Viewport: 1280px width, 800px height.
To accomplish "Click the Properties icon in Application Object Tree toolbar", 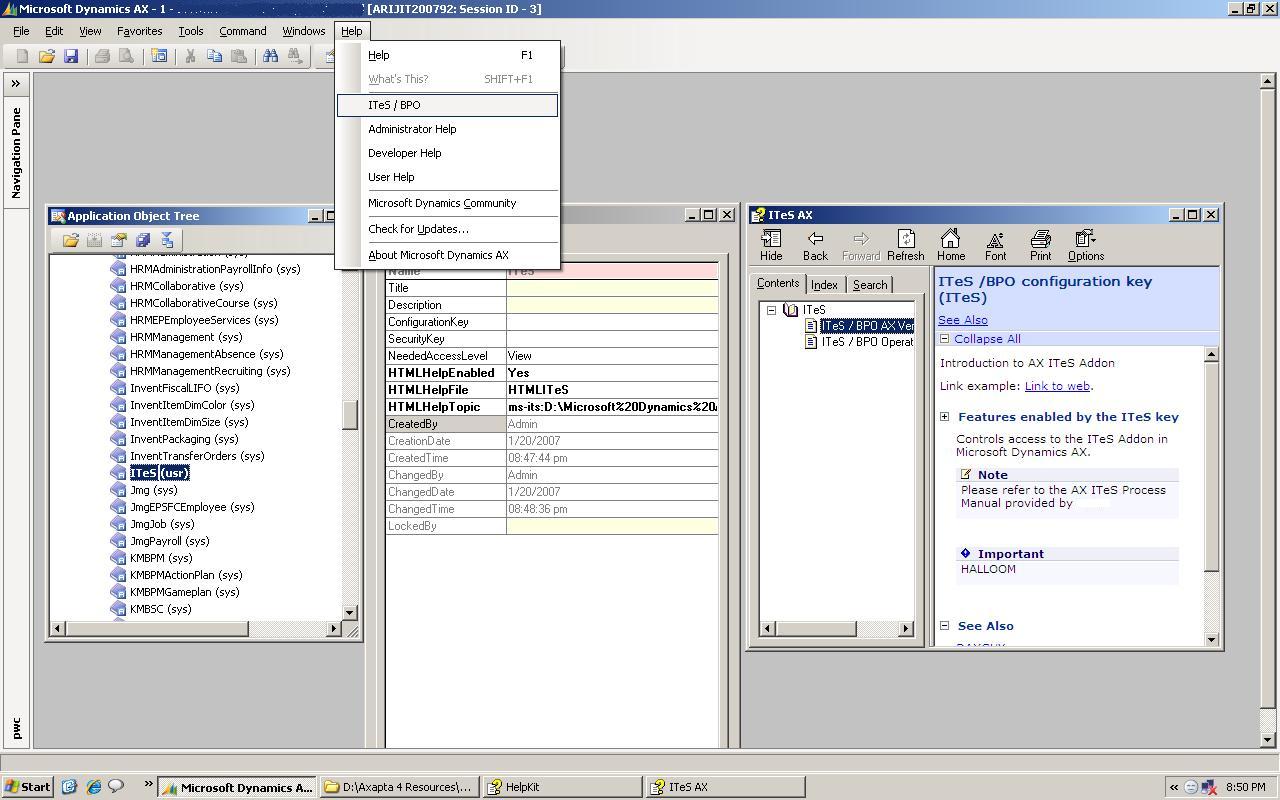I will [119, 240].
